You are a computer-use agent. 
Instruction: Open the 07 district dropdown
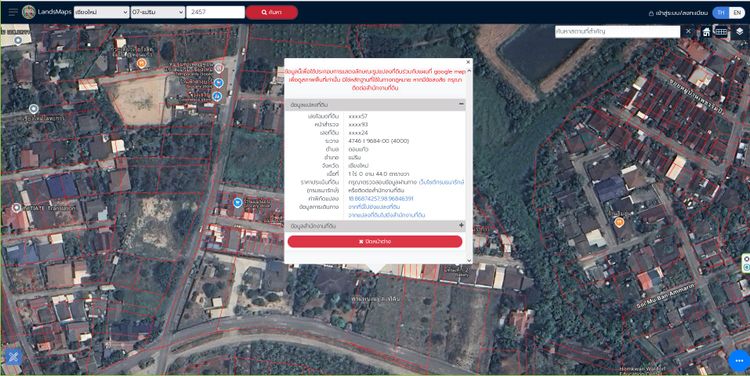pos(158,12)
